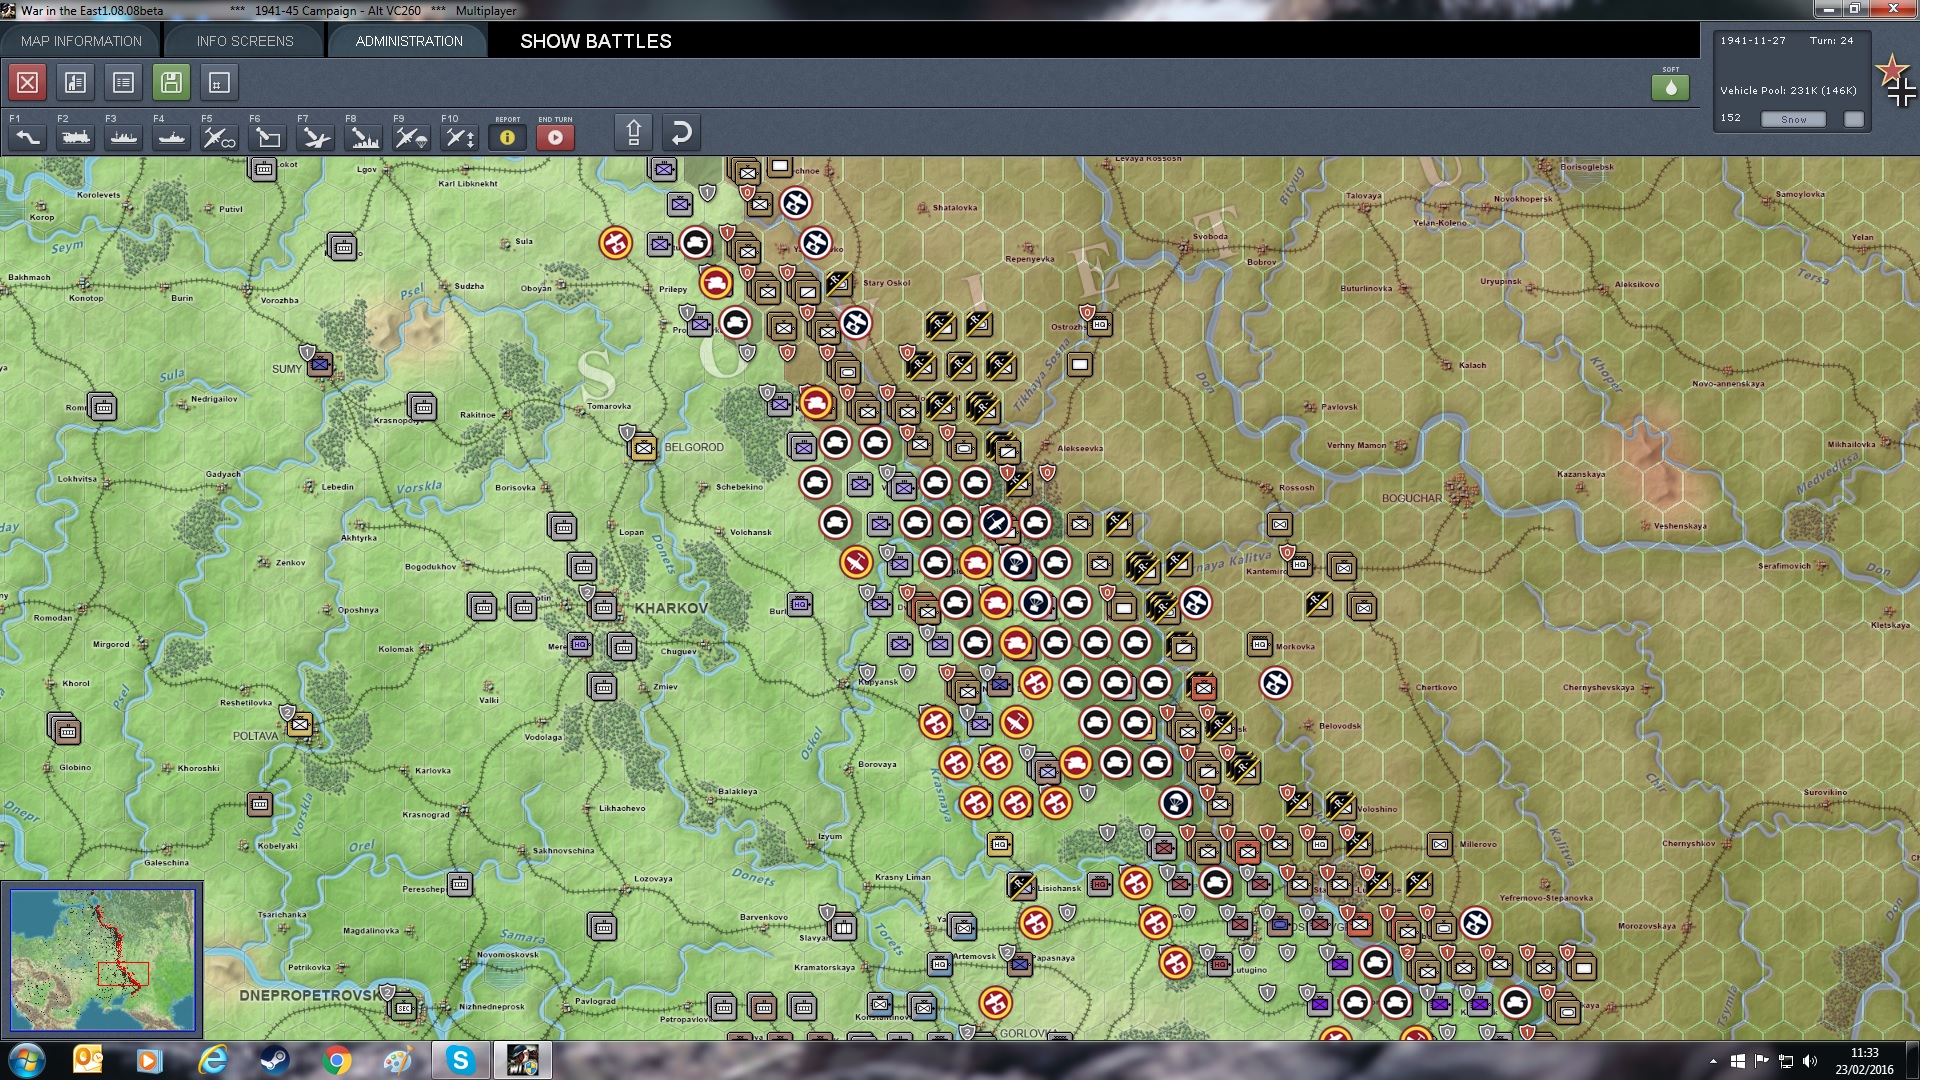Image resolution: width=1935 pixels, height=1080 pixels.
Task: Click the Stary Oskol town label
Action: pos(886,283)
